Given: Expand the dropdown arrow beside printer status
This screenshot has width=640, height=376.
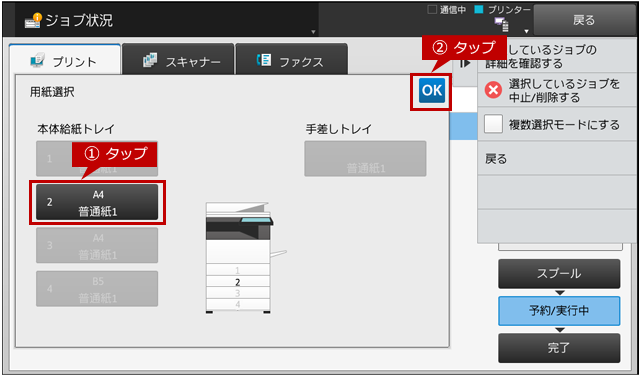Looking at the screenshot, I should click(527, 31).
